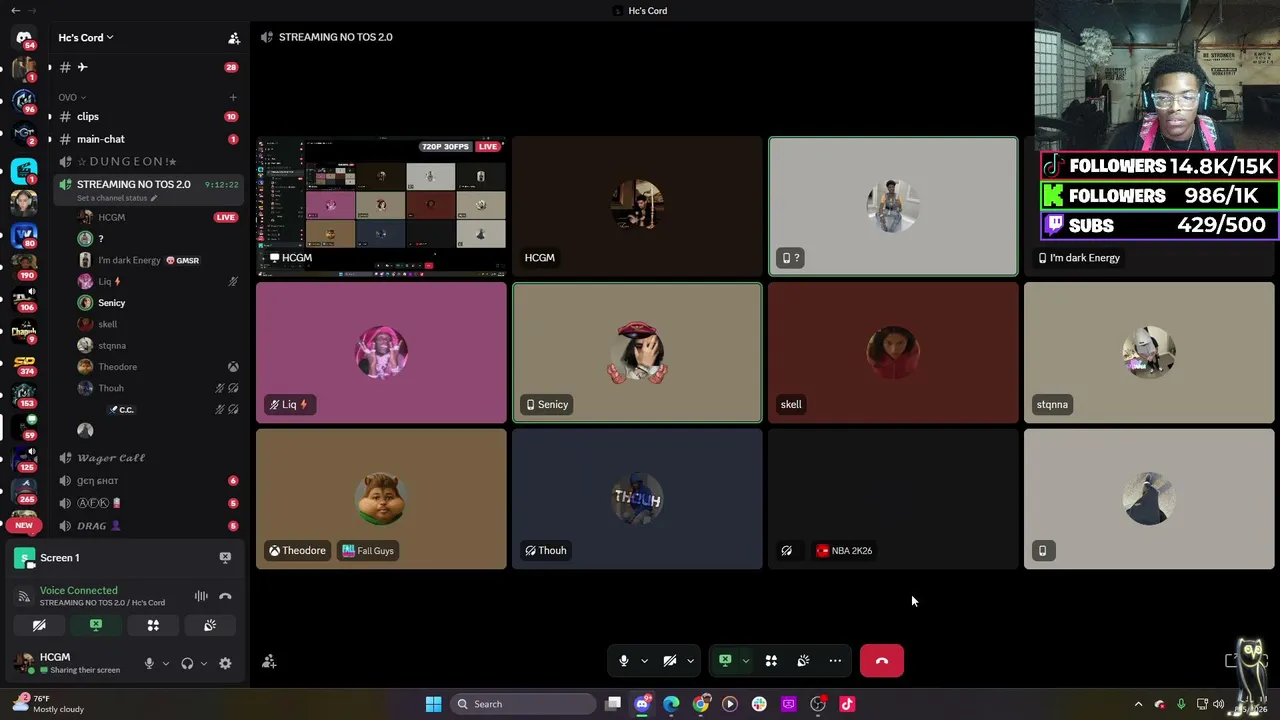Screen dimensions: 1280x720
Task: Stop streaming Screen 1 in the voice panel
Action: [225, 557]
